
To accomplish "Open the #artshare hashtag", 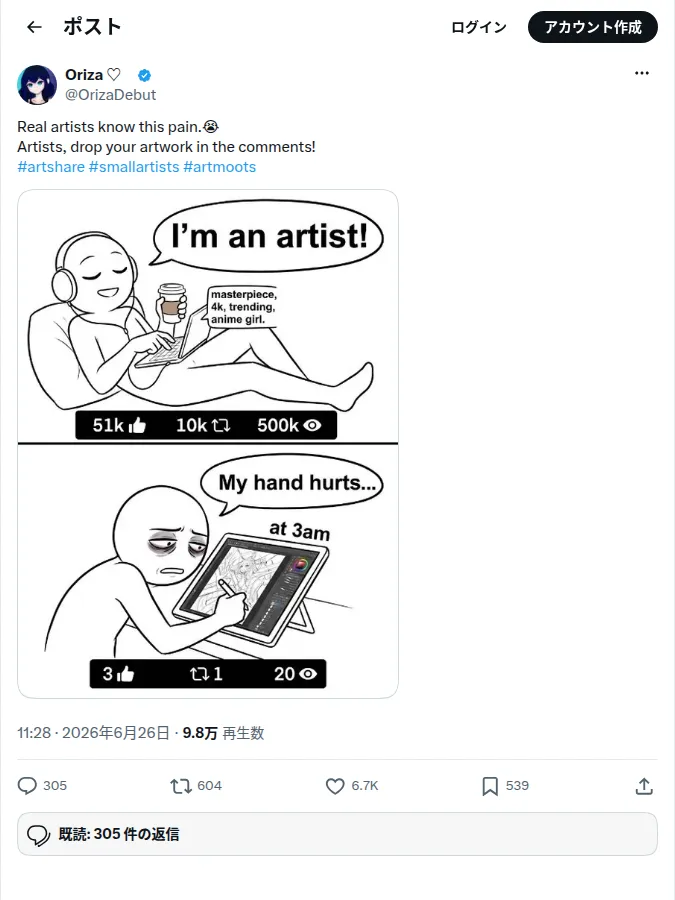I will [x=51, y=167].
